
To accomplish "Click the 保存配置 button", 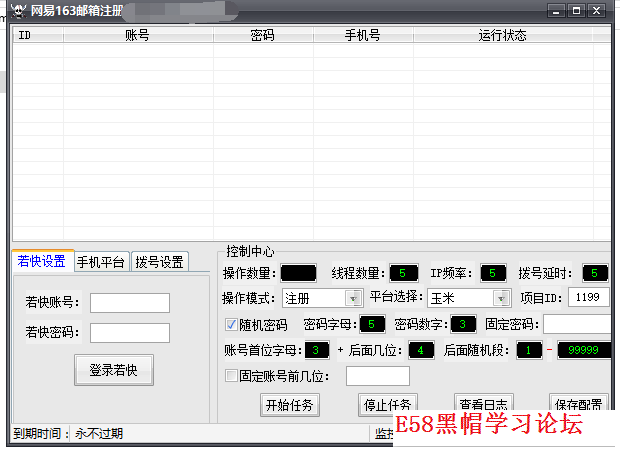I will tap(578, 402).
